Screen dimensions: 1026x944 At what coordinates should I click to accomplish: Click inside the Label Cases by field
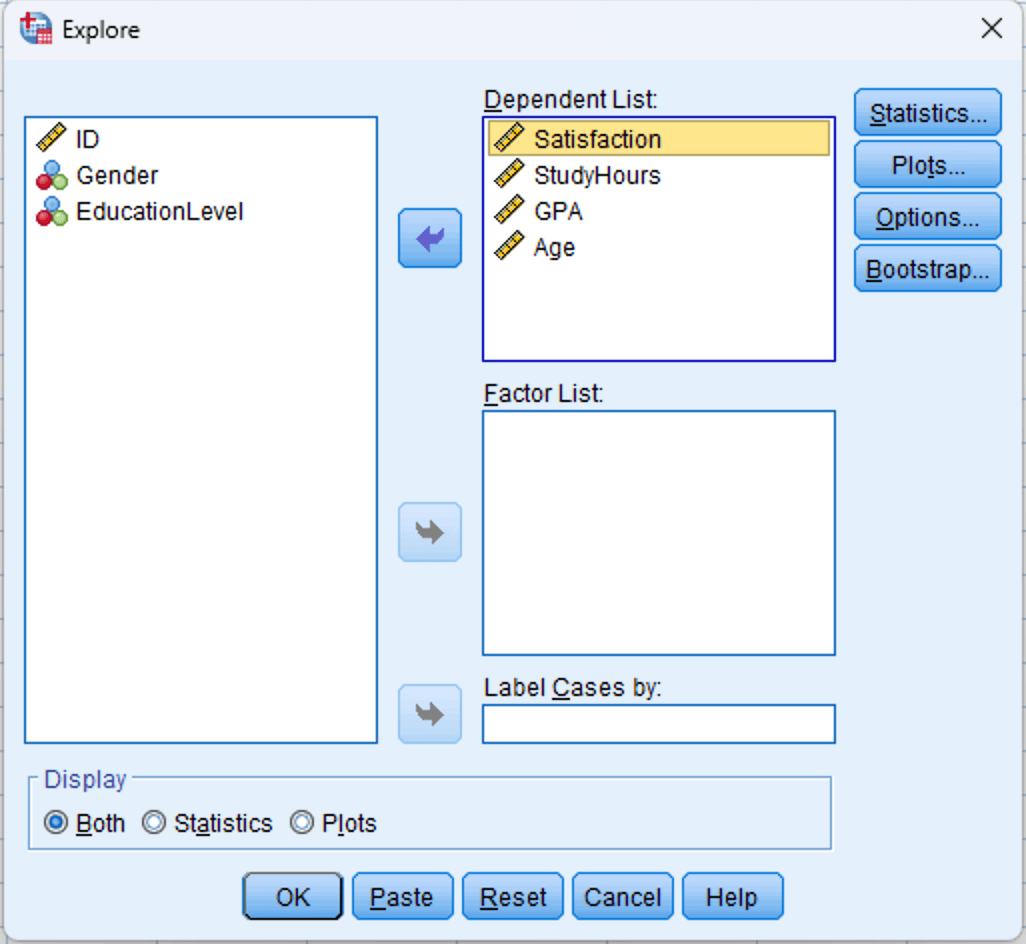pos(658,724)
